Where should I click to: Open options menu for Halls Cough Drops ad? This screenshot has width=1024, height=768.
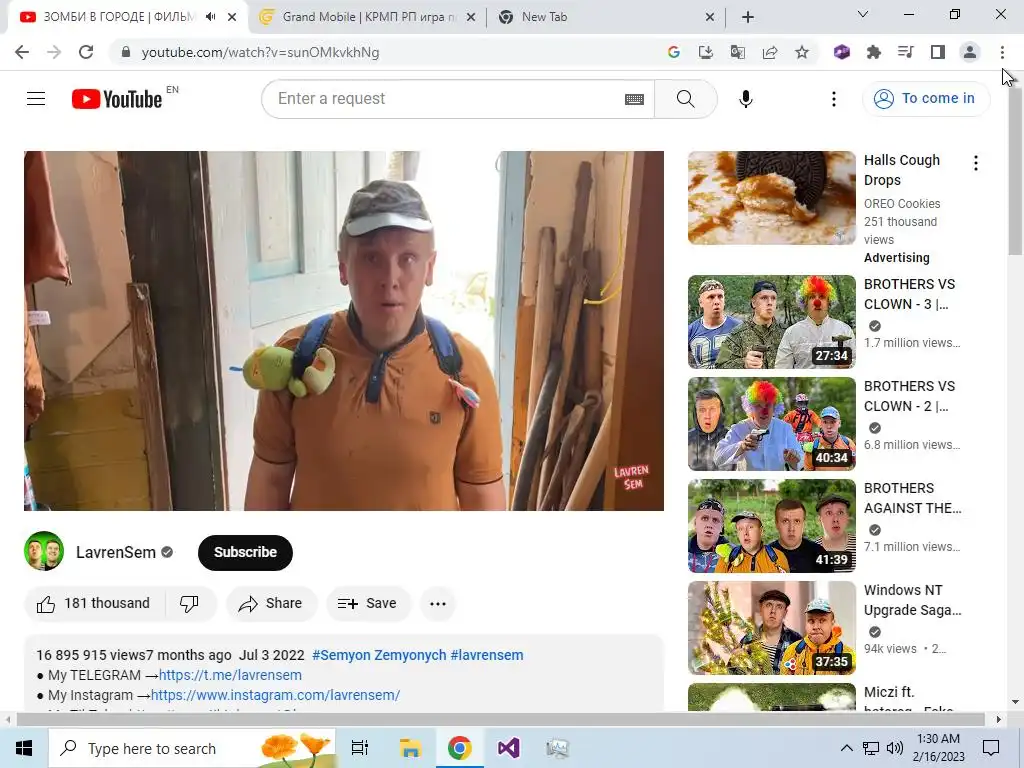(976, 163)
